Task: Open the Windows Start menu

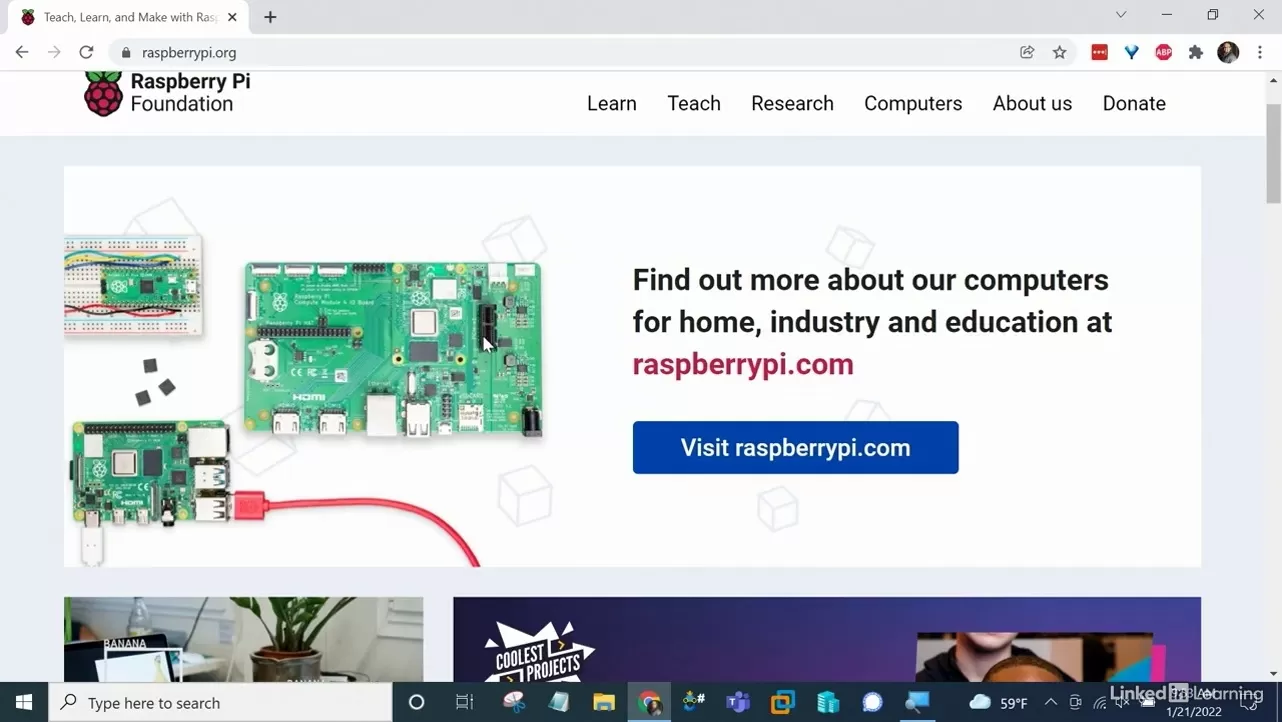Action: tap(24, 702)
